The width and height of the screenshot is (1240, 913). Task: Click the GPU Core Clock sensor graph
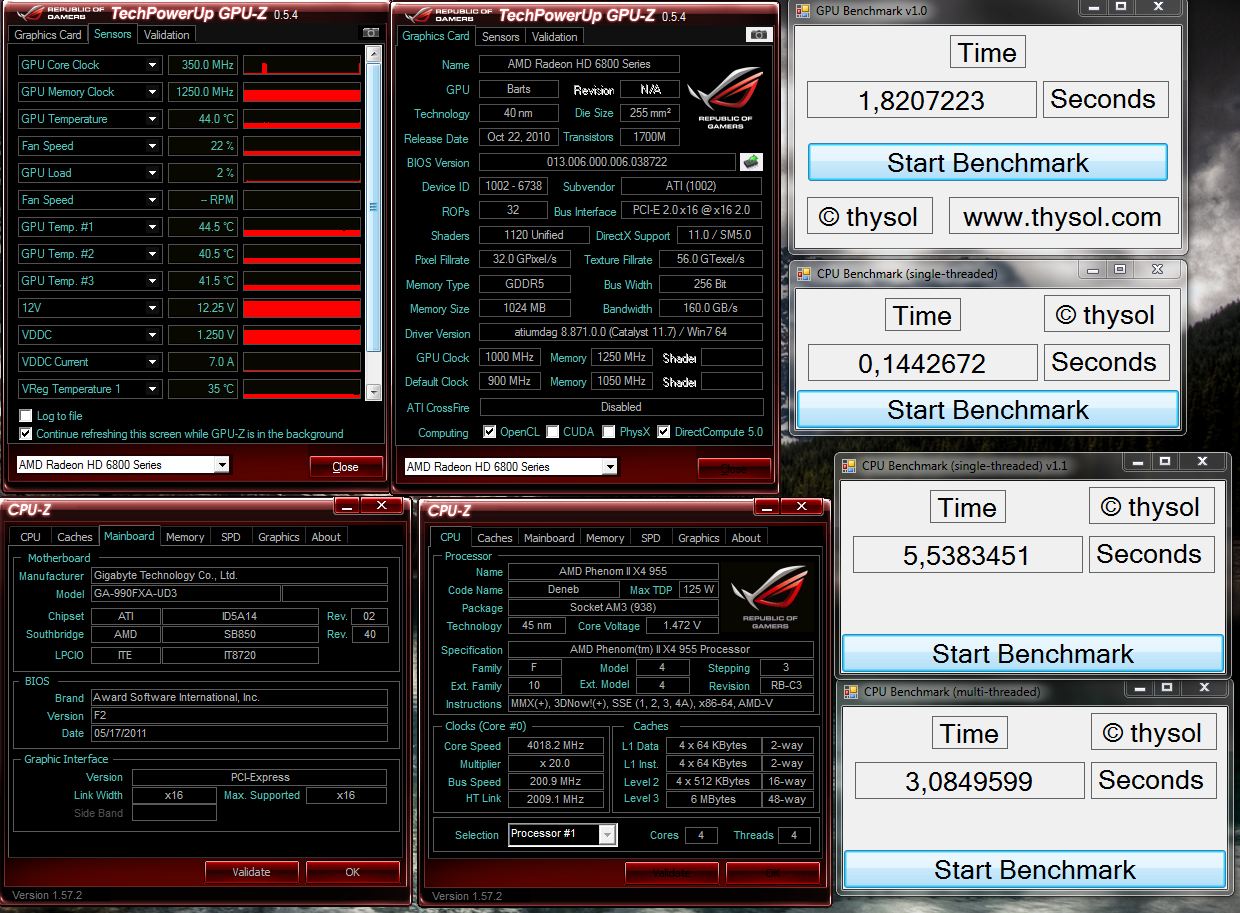click(302, 65)
